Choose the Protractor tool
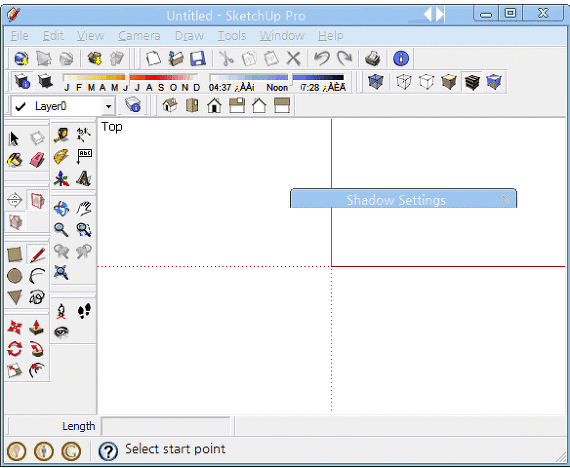 tap(61, 157)
